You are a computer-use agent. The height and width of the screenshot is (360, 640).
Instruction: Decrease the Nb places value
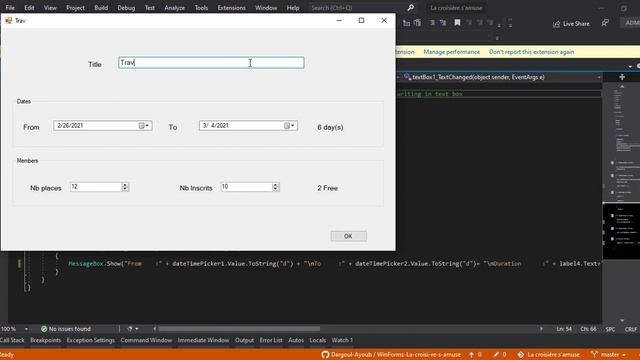125,189
